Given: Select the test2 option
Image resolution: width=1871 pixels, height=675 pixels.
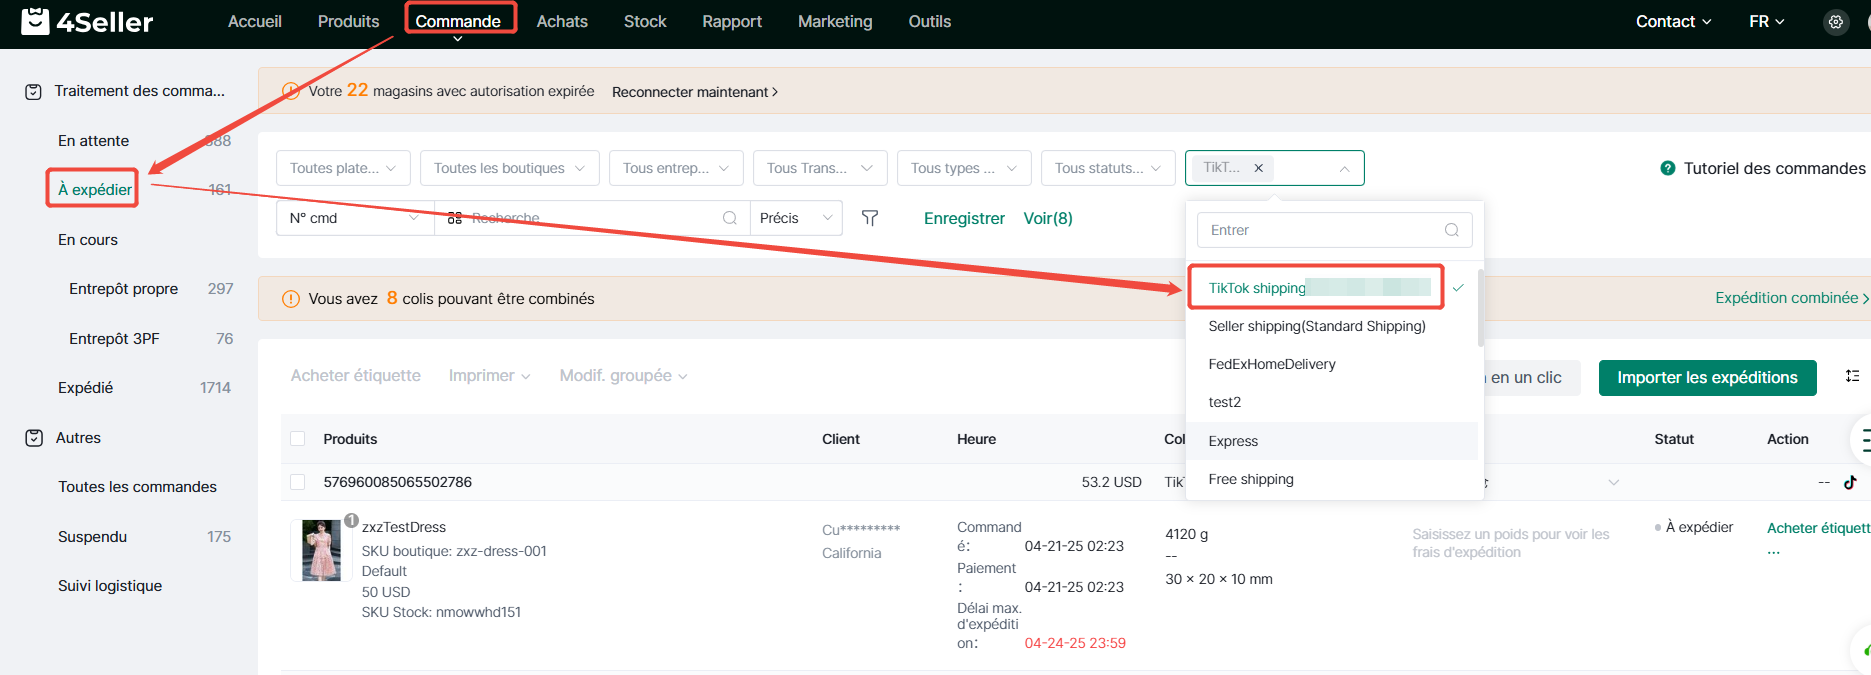Looking at the screenshot, I should pyautogui.click(x=1331, y=402).
